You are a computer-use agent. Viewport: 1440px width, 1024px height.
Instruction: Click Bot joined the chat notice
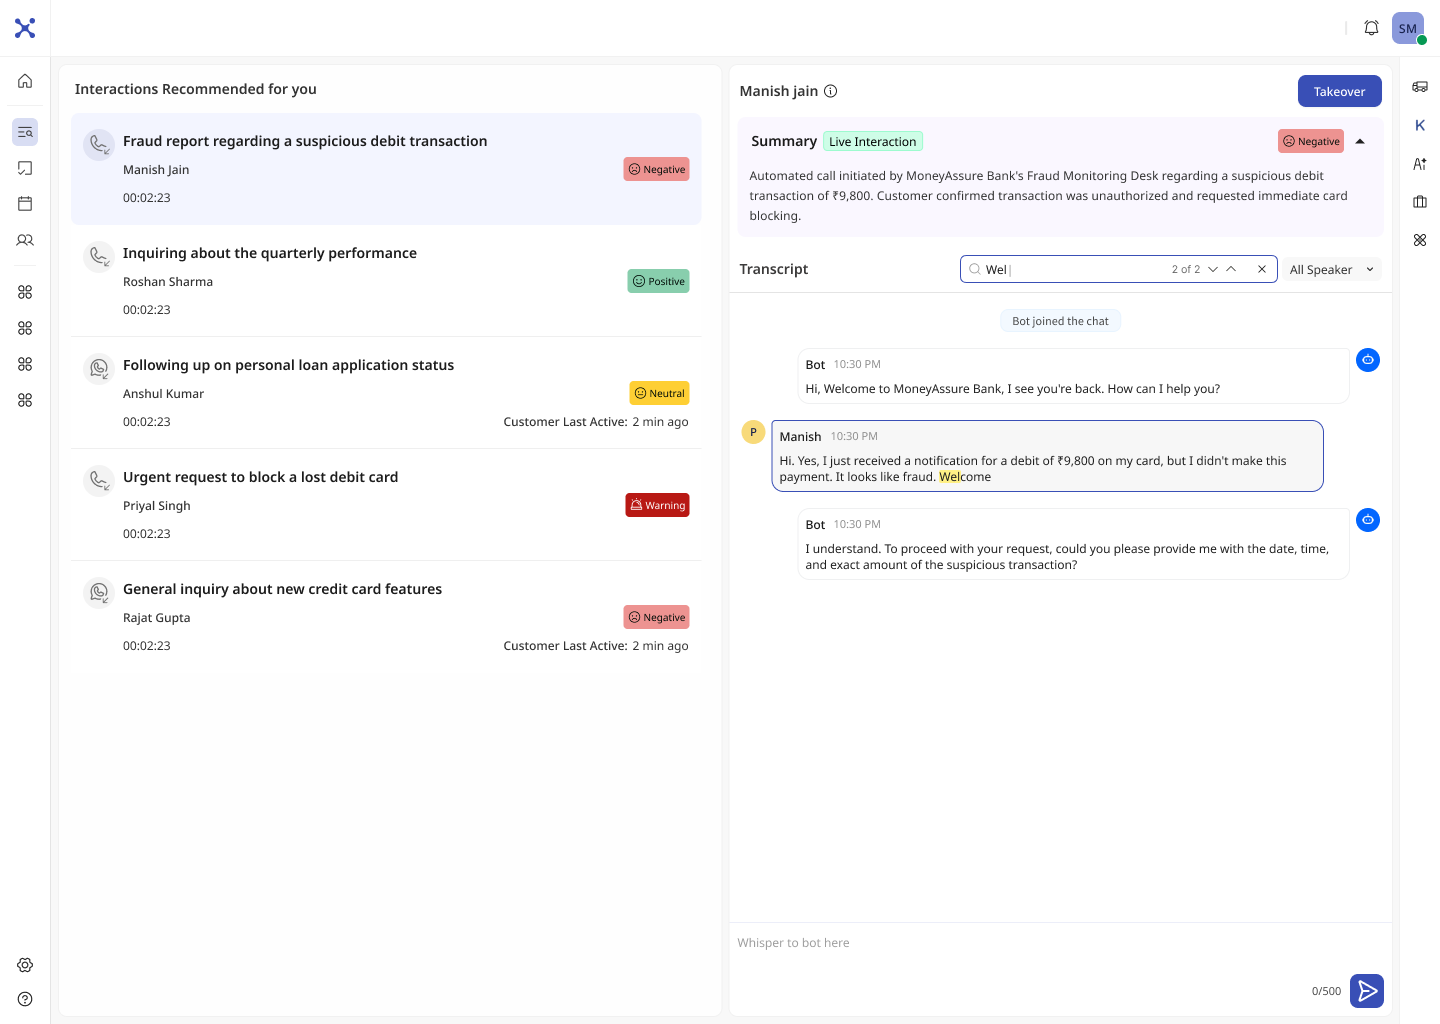point(1060,321)
